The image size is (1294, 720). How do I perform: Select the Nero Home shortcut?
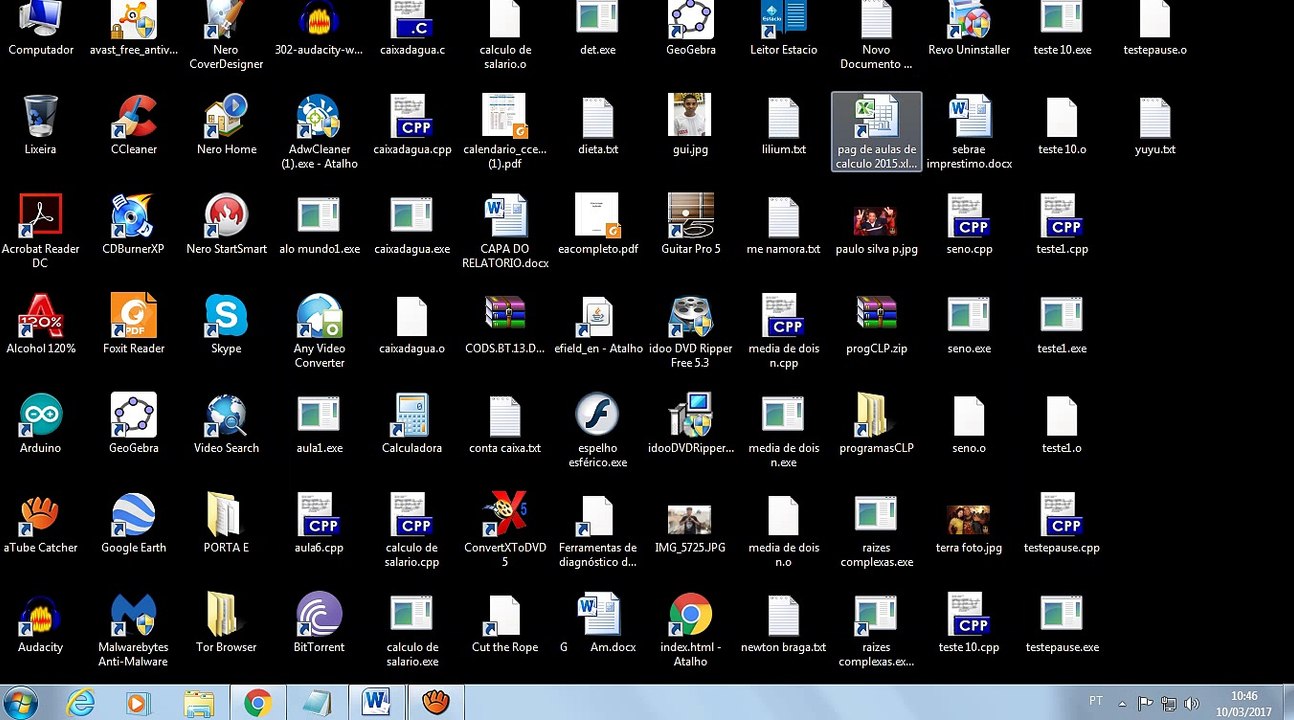[x=227, y=125]
